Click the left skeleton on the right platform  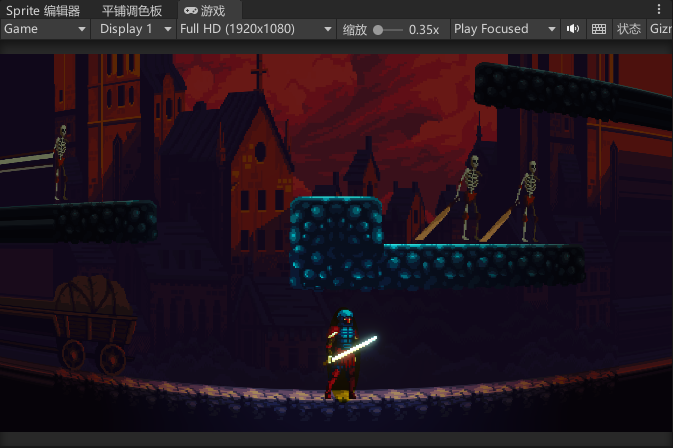click(x=470, y=195)
